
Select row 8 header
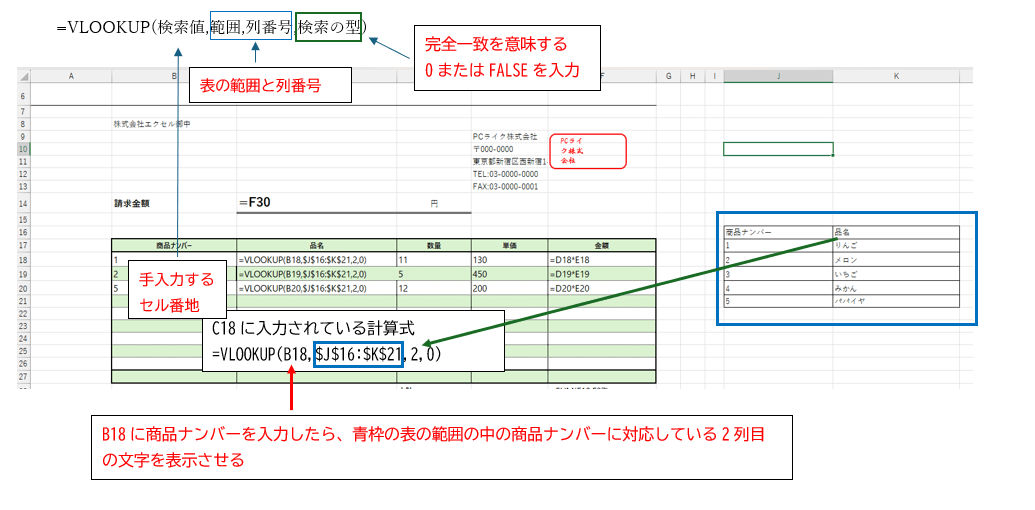pos(24,124)
